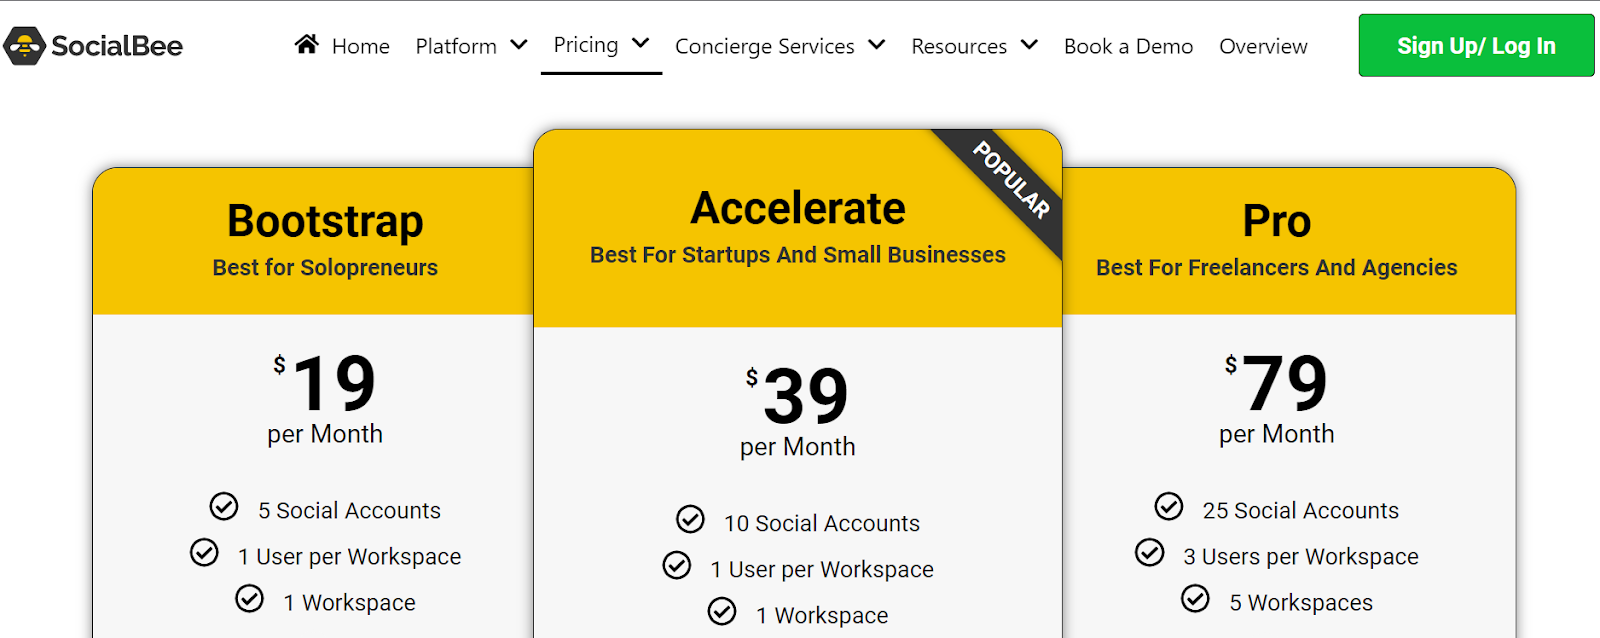The height and width of the screenshot is (638, 1600).
Task: Click checkmark icon beside 5 Workspaces
Action: click(1195, 599)
